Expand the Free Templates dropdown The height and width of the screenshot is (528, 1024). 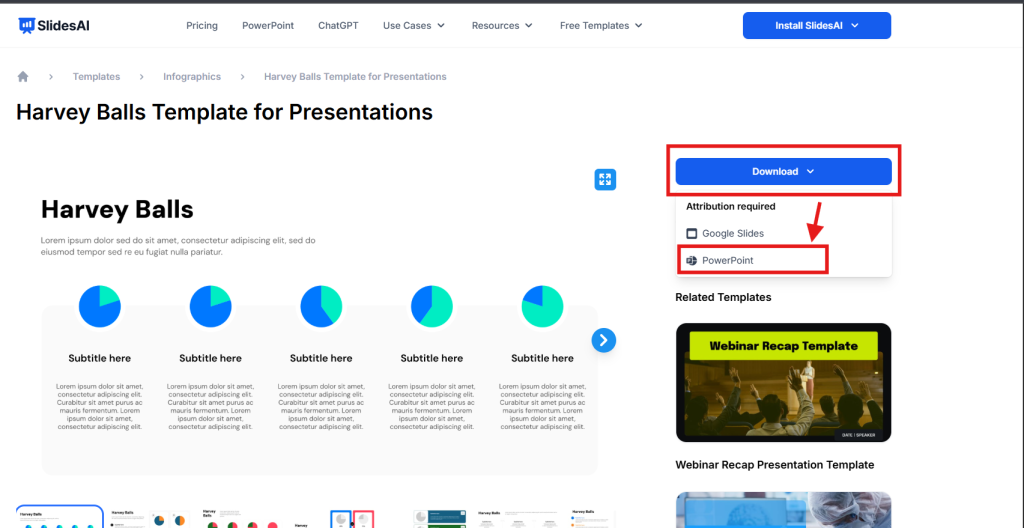coord(601,25)
